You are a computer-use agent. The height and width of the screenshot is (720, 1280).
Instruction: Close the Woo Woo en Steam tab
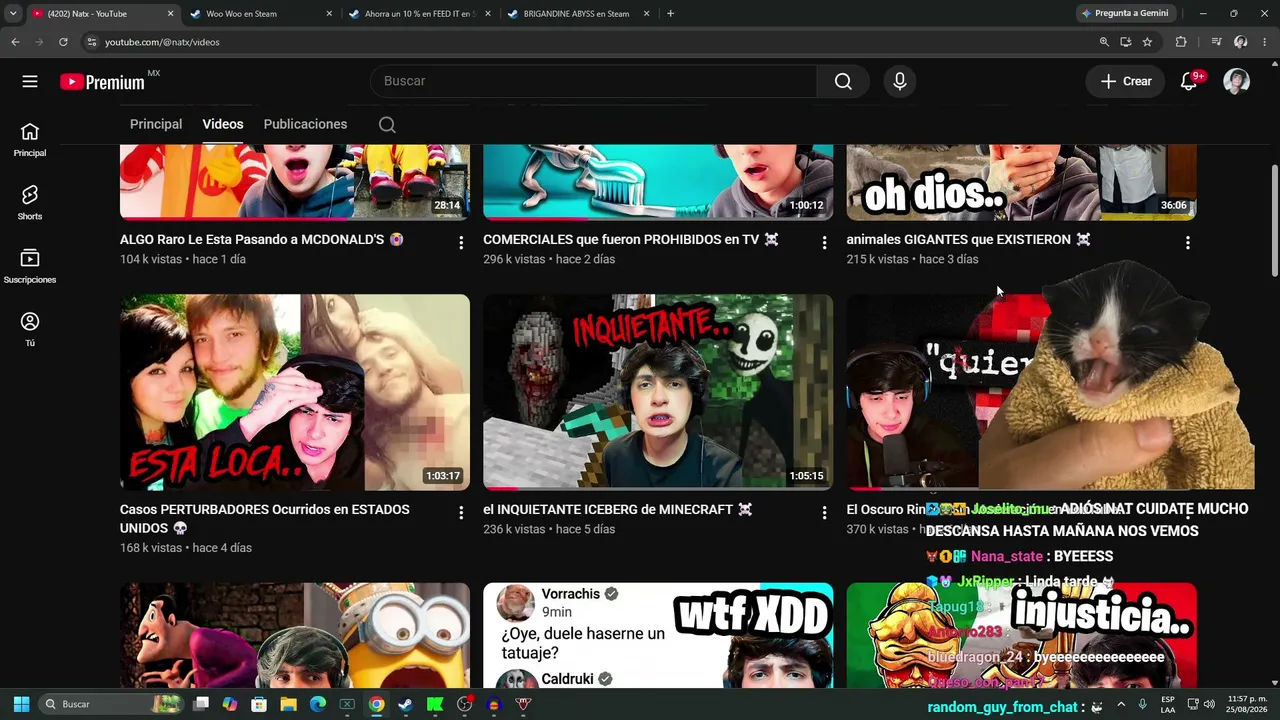pos(329,14)
